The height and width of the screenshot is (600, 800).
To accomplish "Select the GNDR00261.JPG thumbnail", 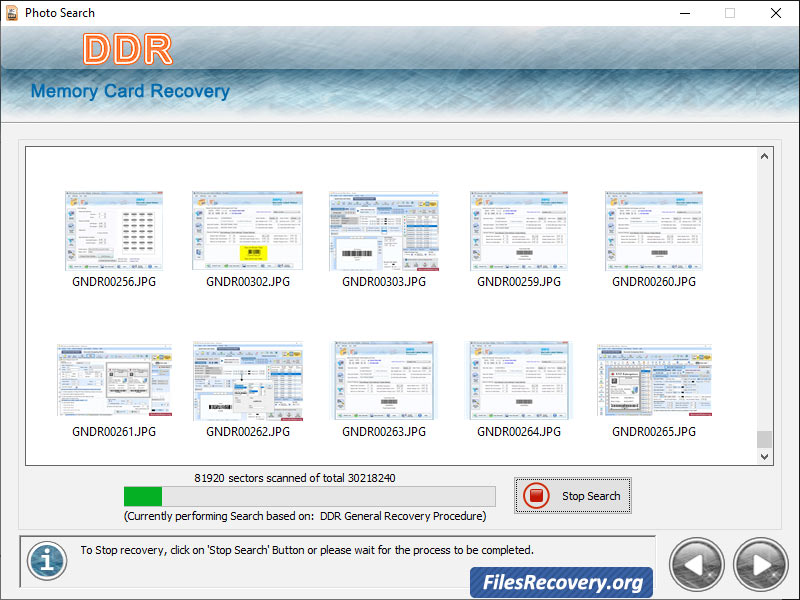I will [113, 383].
